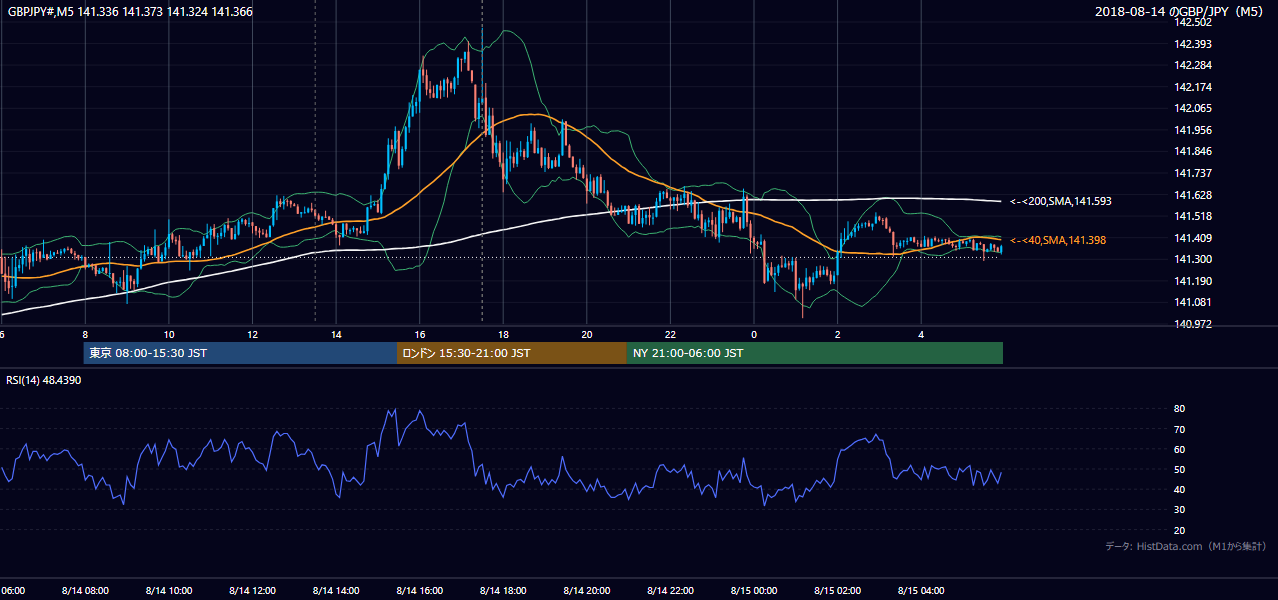Screen dimensions: 1278x600
Task: Click the RSI 60 level label
Action: pos(1179,449)
